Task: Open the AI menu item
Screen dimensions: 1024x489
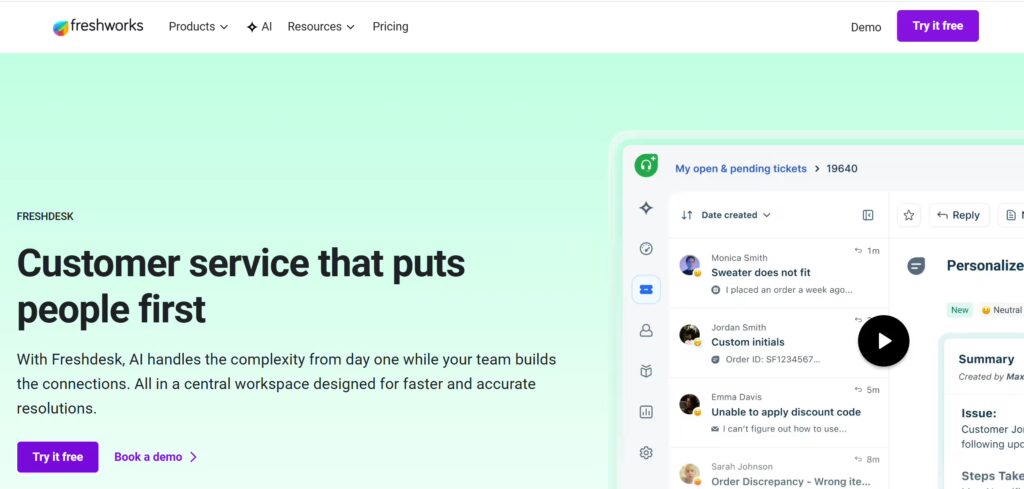Action: tap(259, 27)
